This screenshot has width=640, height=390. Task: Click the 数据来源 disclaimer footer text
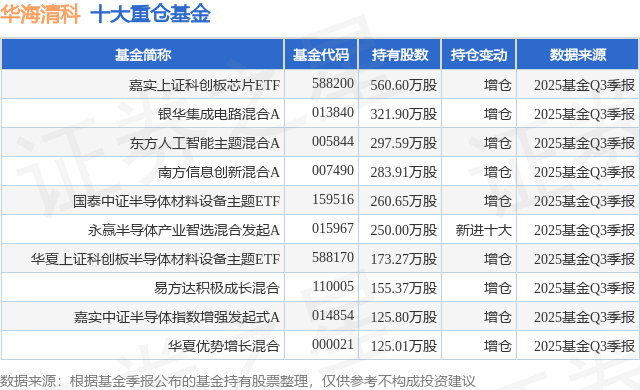click(x=238, y=381)
